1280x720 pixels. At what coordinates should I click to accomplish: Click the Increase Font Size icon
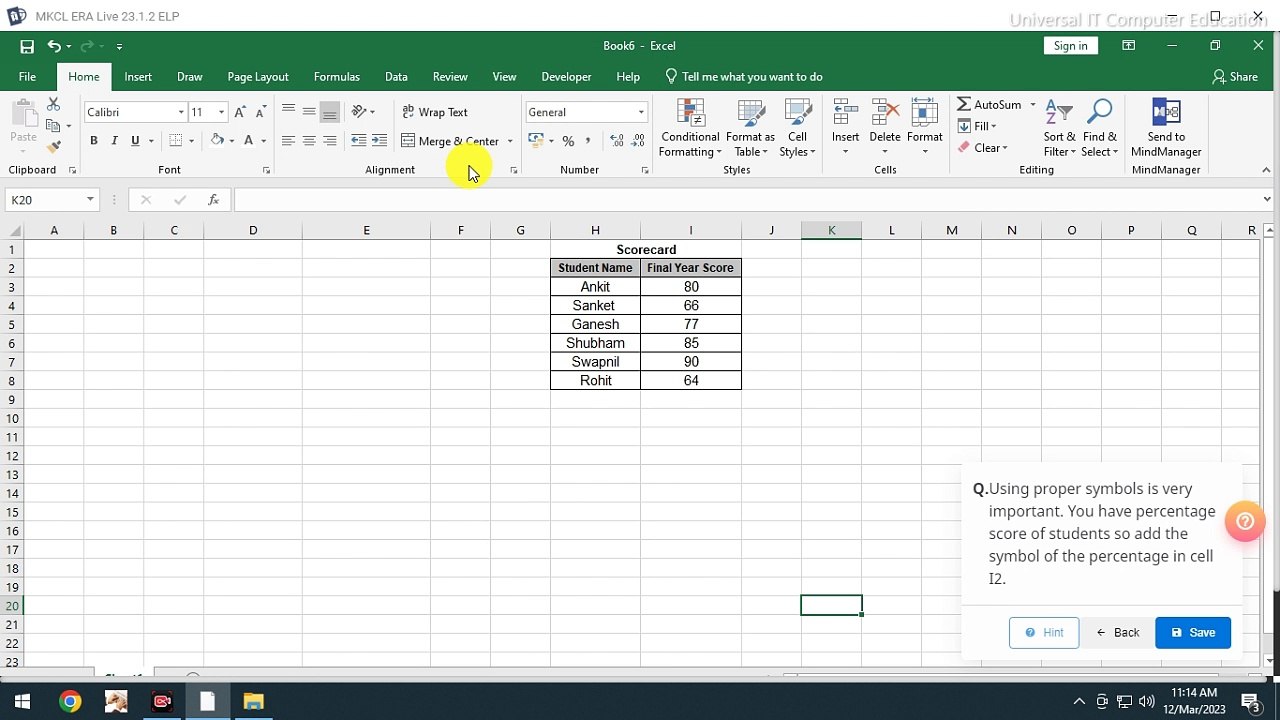click(240, 112)
